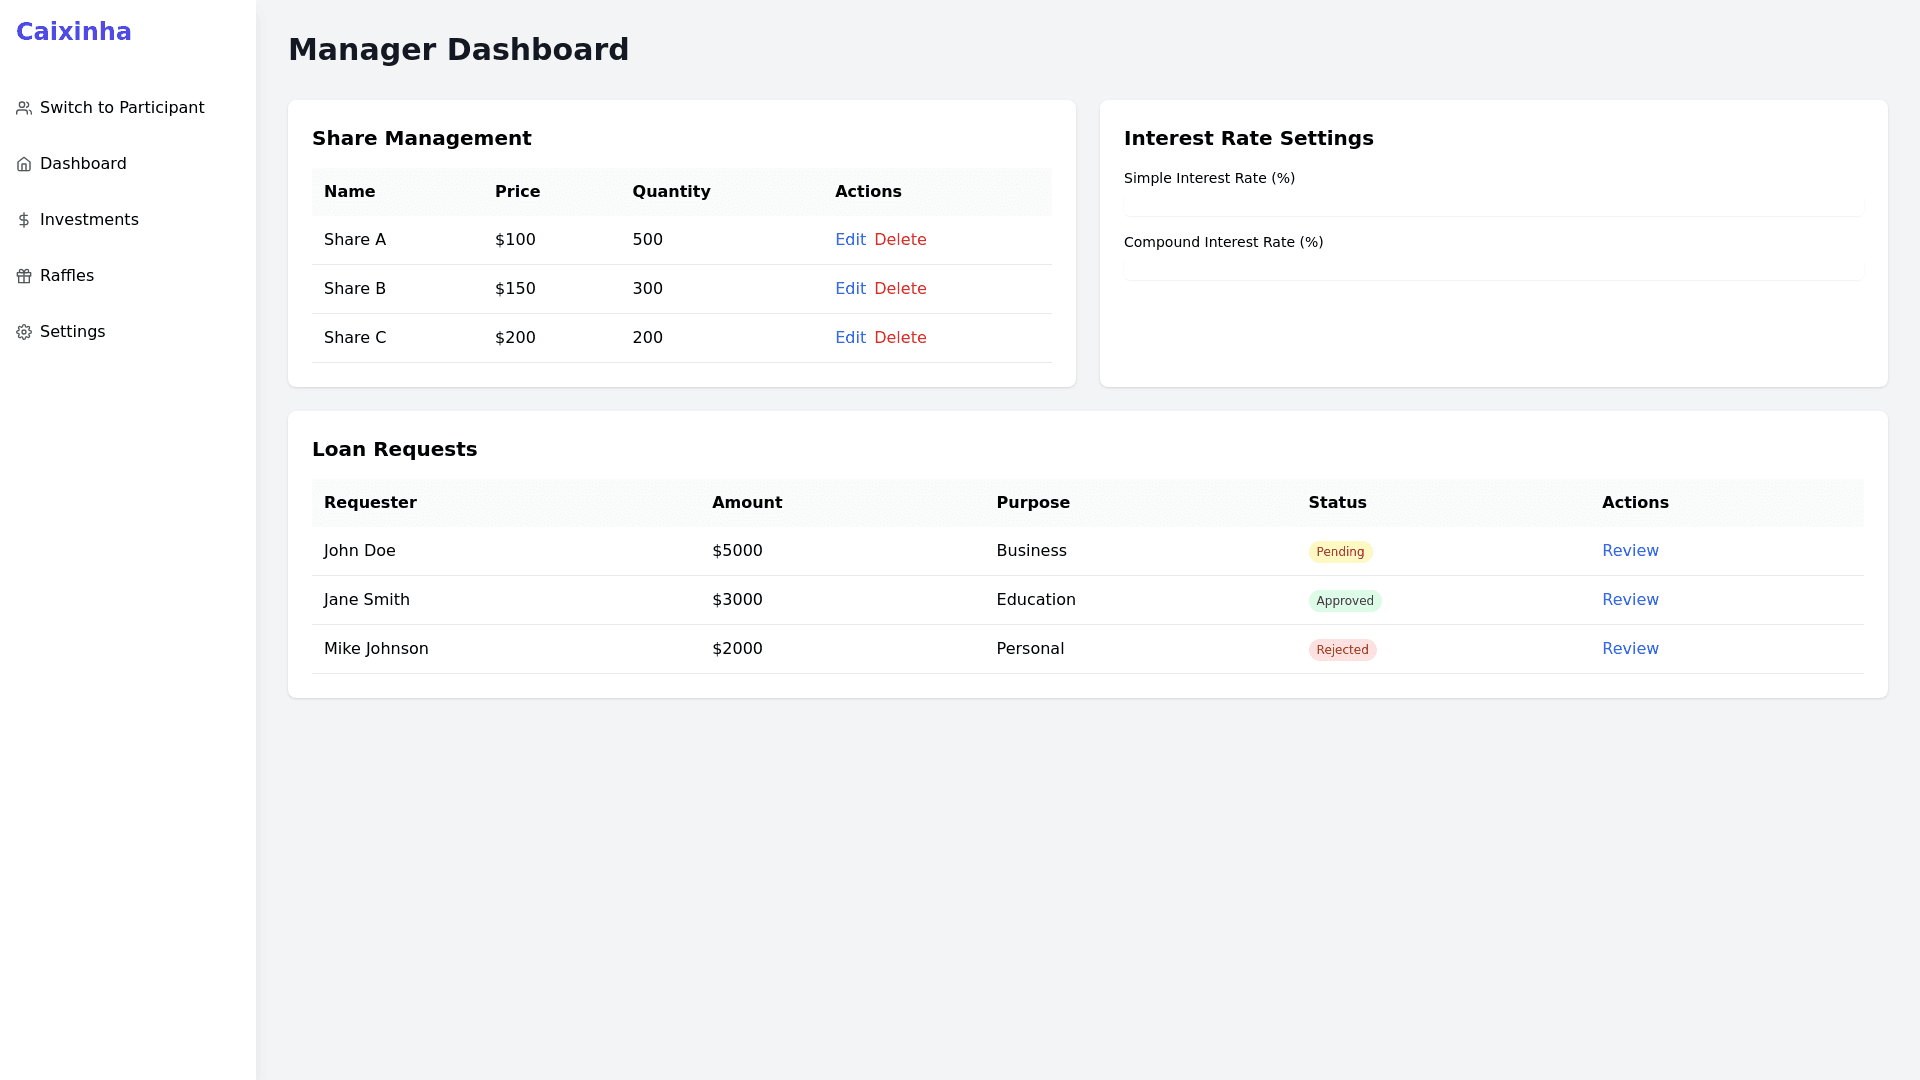
Task: Click the Settings gear icon
Action: pyautogui.click(x=23, y=332)
